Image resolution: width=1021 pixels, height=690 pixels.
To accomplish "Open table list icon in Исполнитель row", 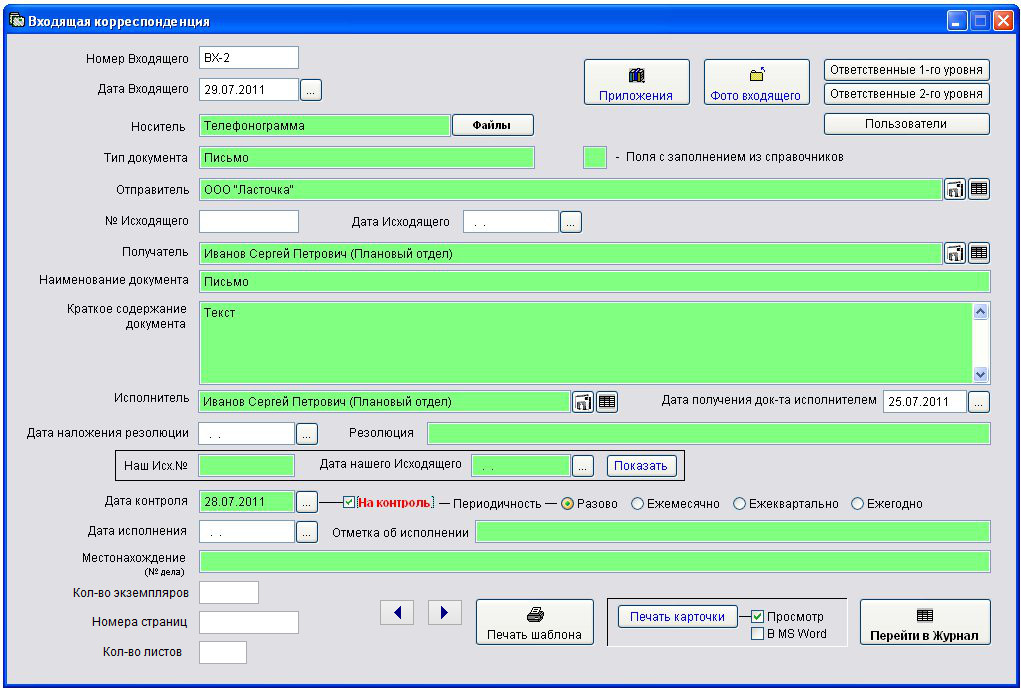I will [607, 402].
